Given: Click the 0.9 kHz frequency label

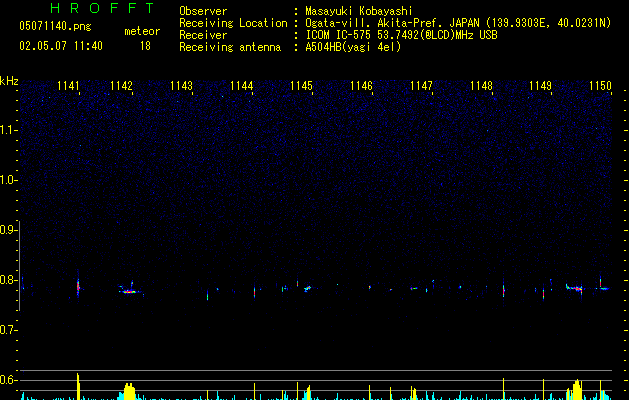Looking at the screenshot, I should pos(8,230).
